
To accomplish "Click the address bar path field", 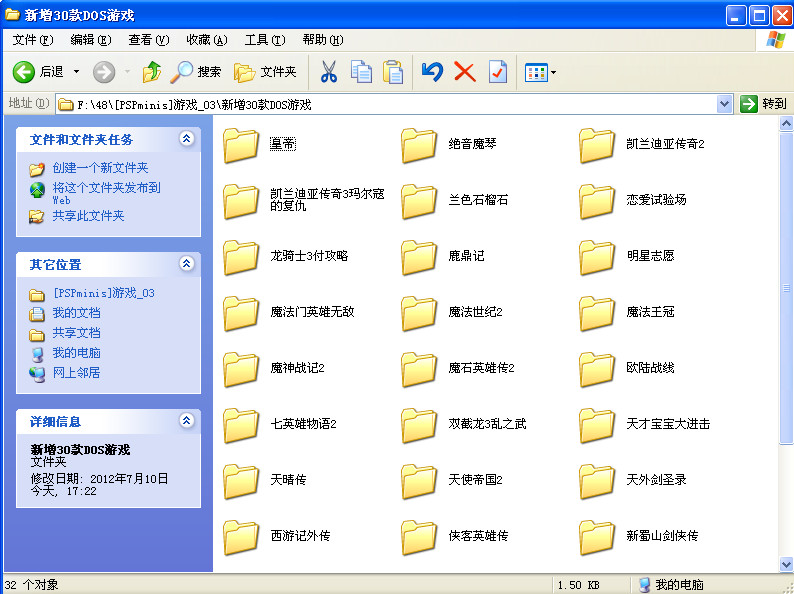I will 387,104.
